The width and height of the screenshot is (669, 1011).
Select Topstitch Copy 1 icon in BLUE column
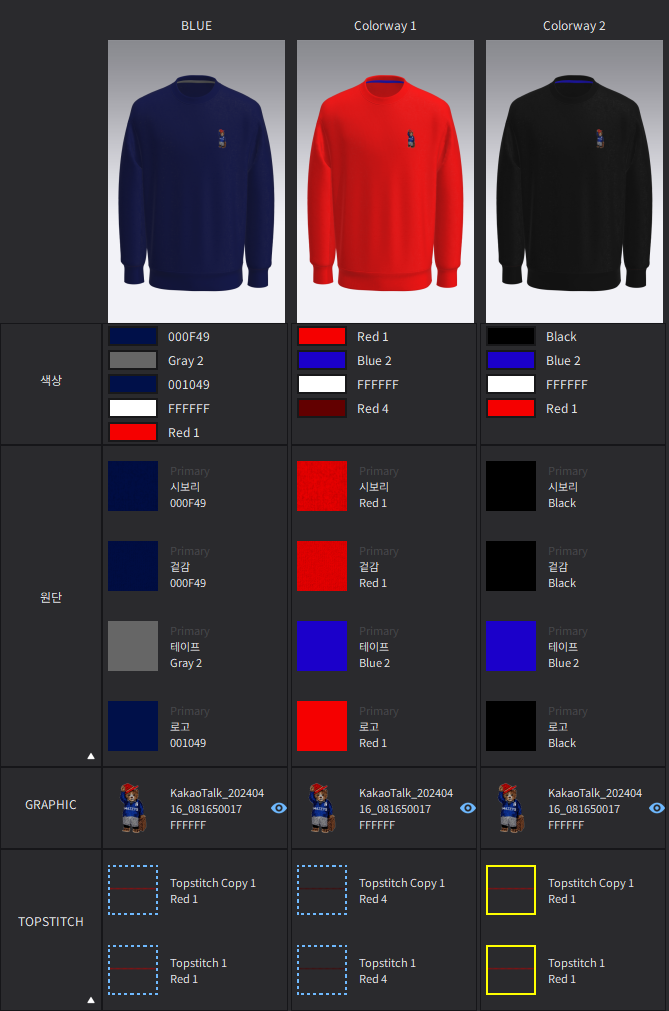pos(133,890)
